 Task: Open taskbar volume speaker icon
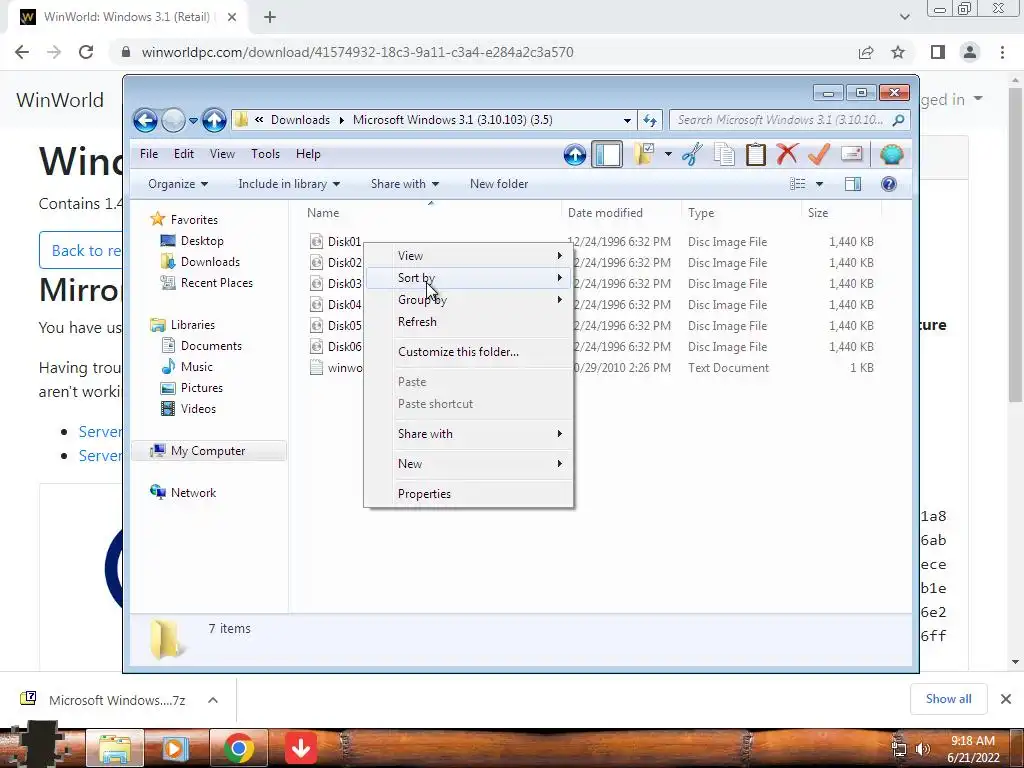pyautogui.click(x=922, y=749)
